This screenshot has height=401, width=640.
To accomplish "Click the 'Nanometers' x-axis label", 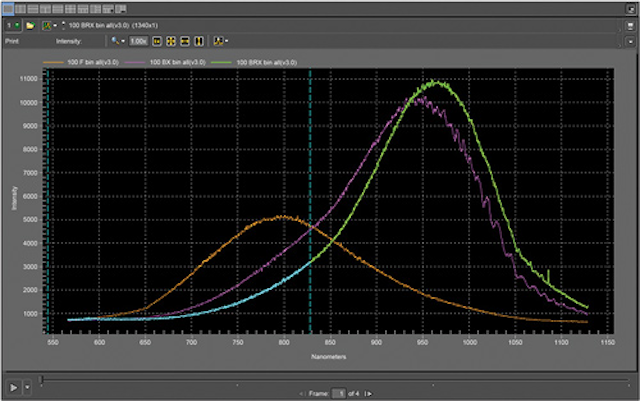I will 329,357.
